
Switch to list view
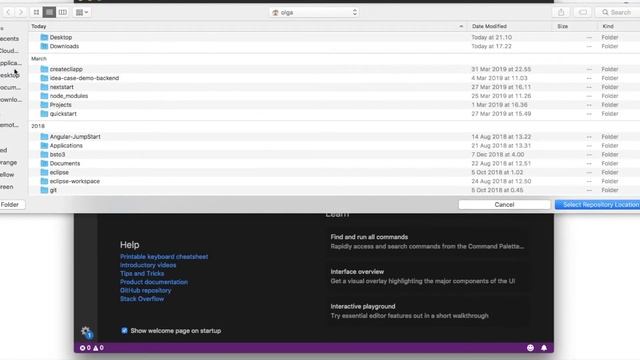pos(49,12)
